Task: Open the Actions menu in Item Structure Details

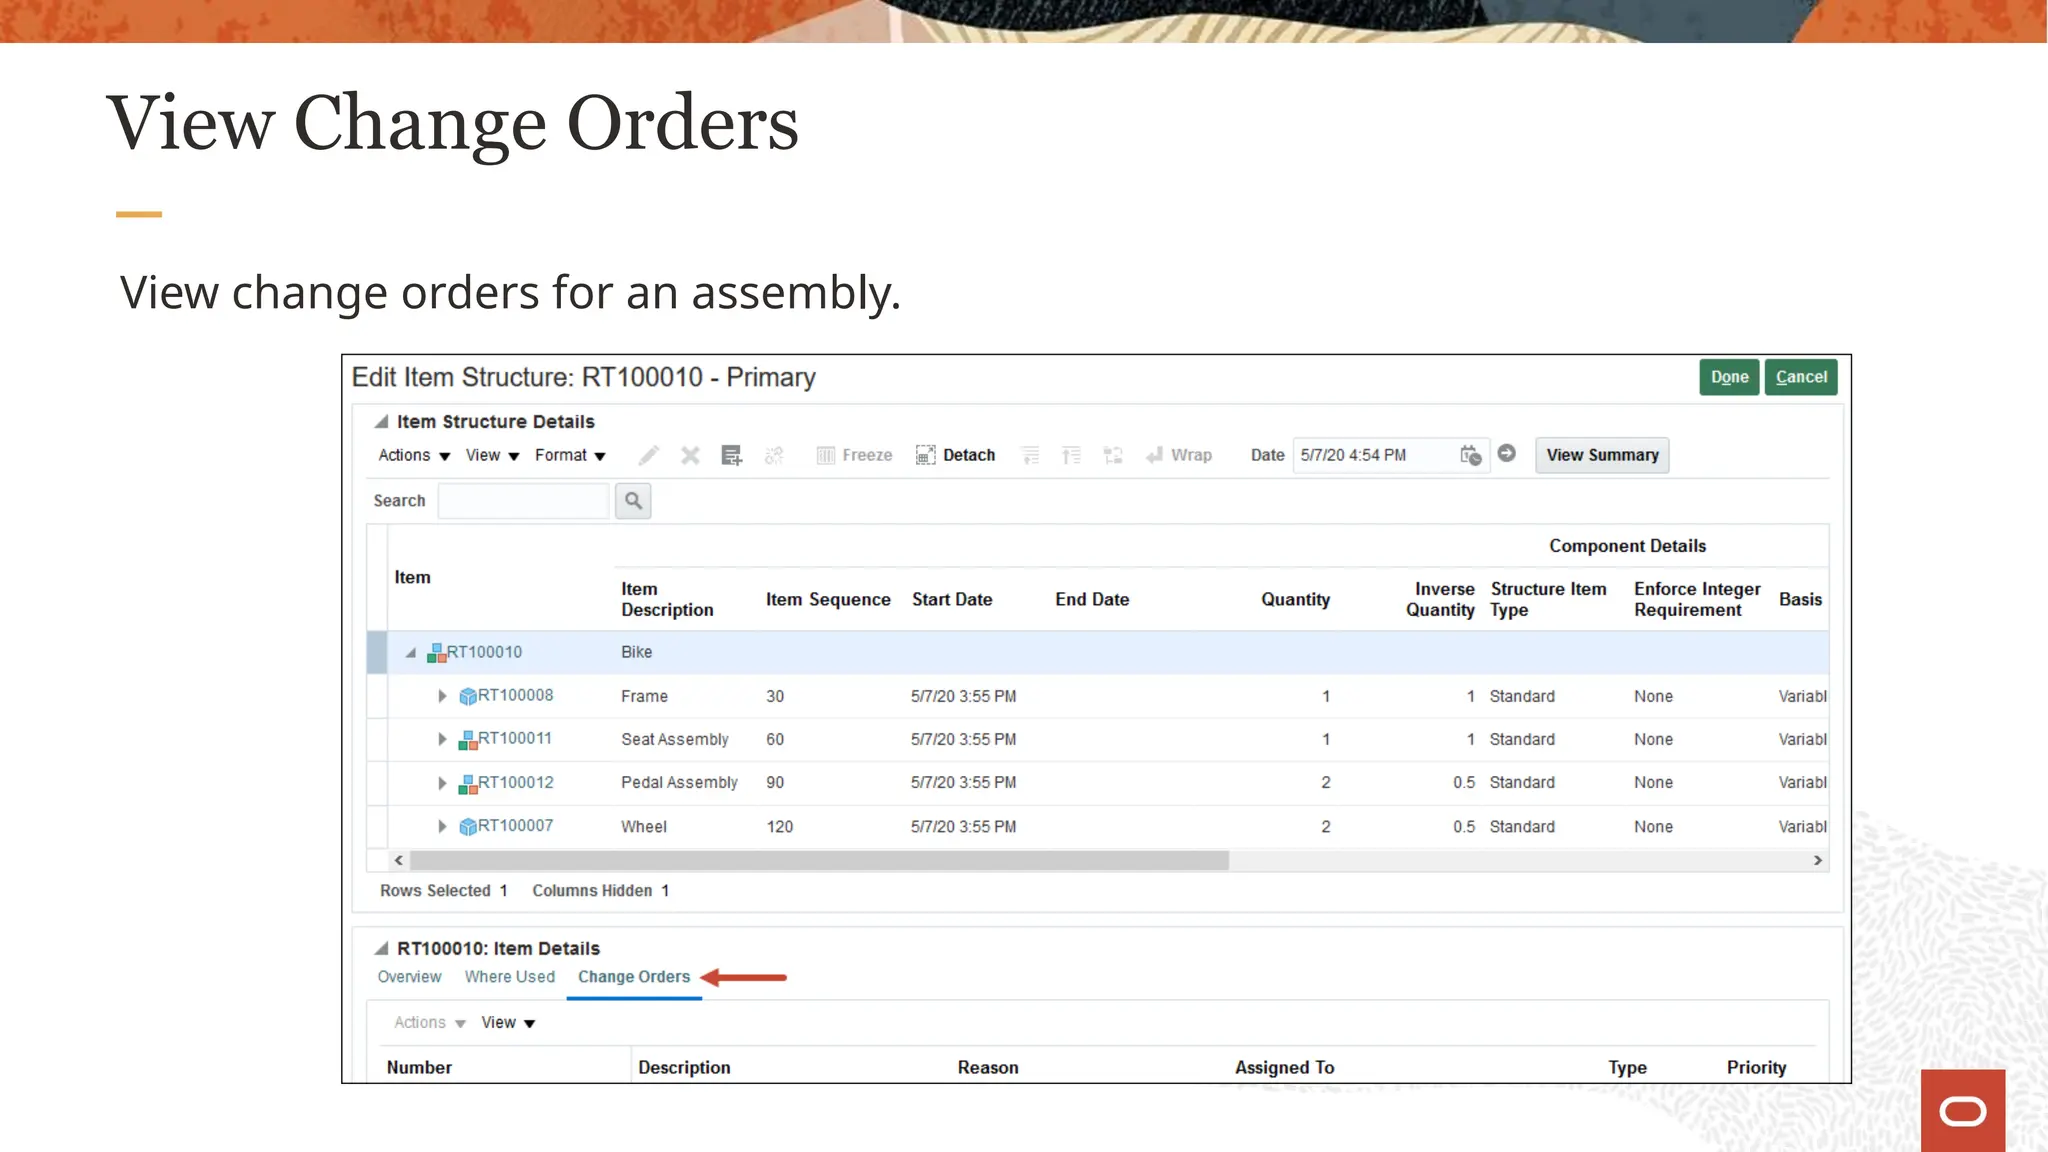Action: coord(414,455)
